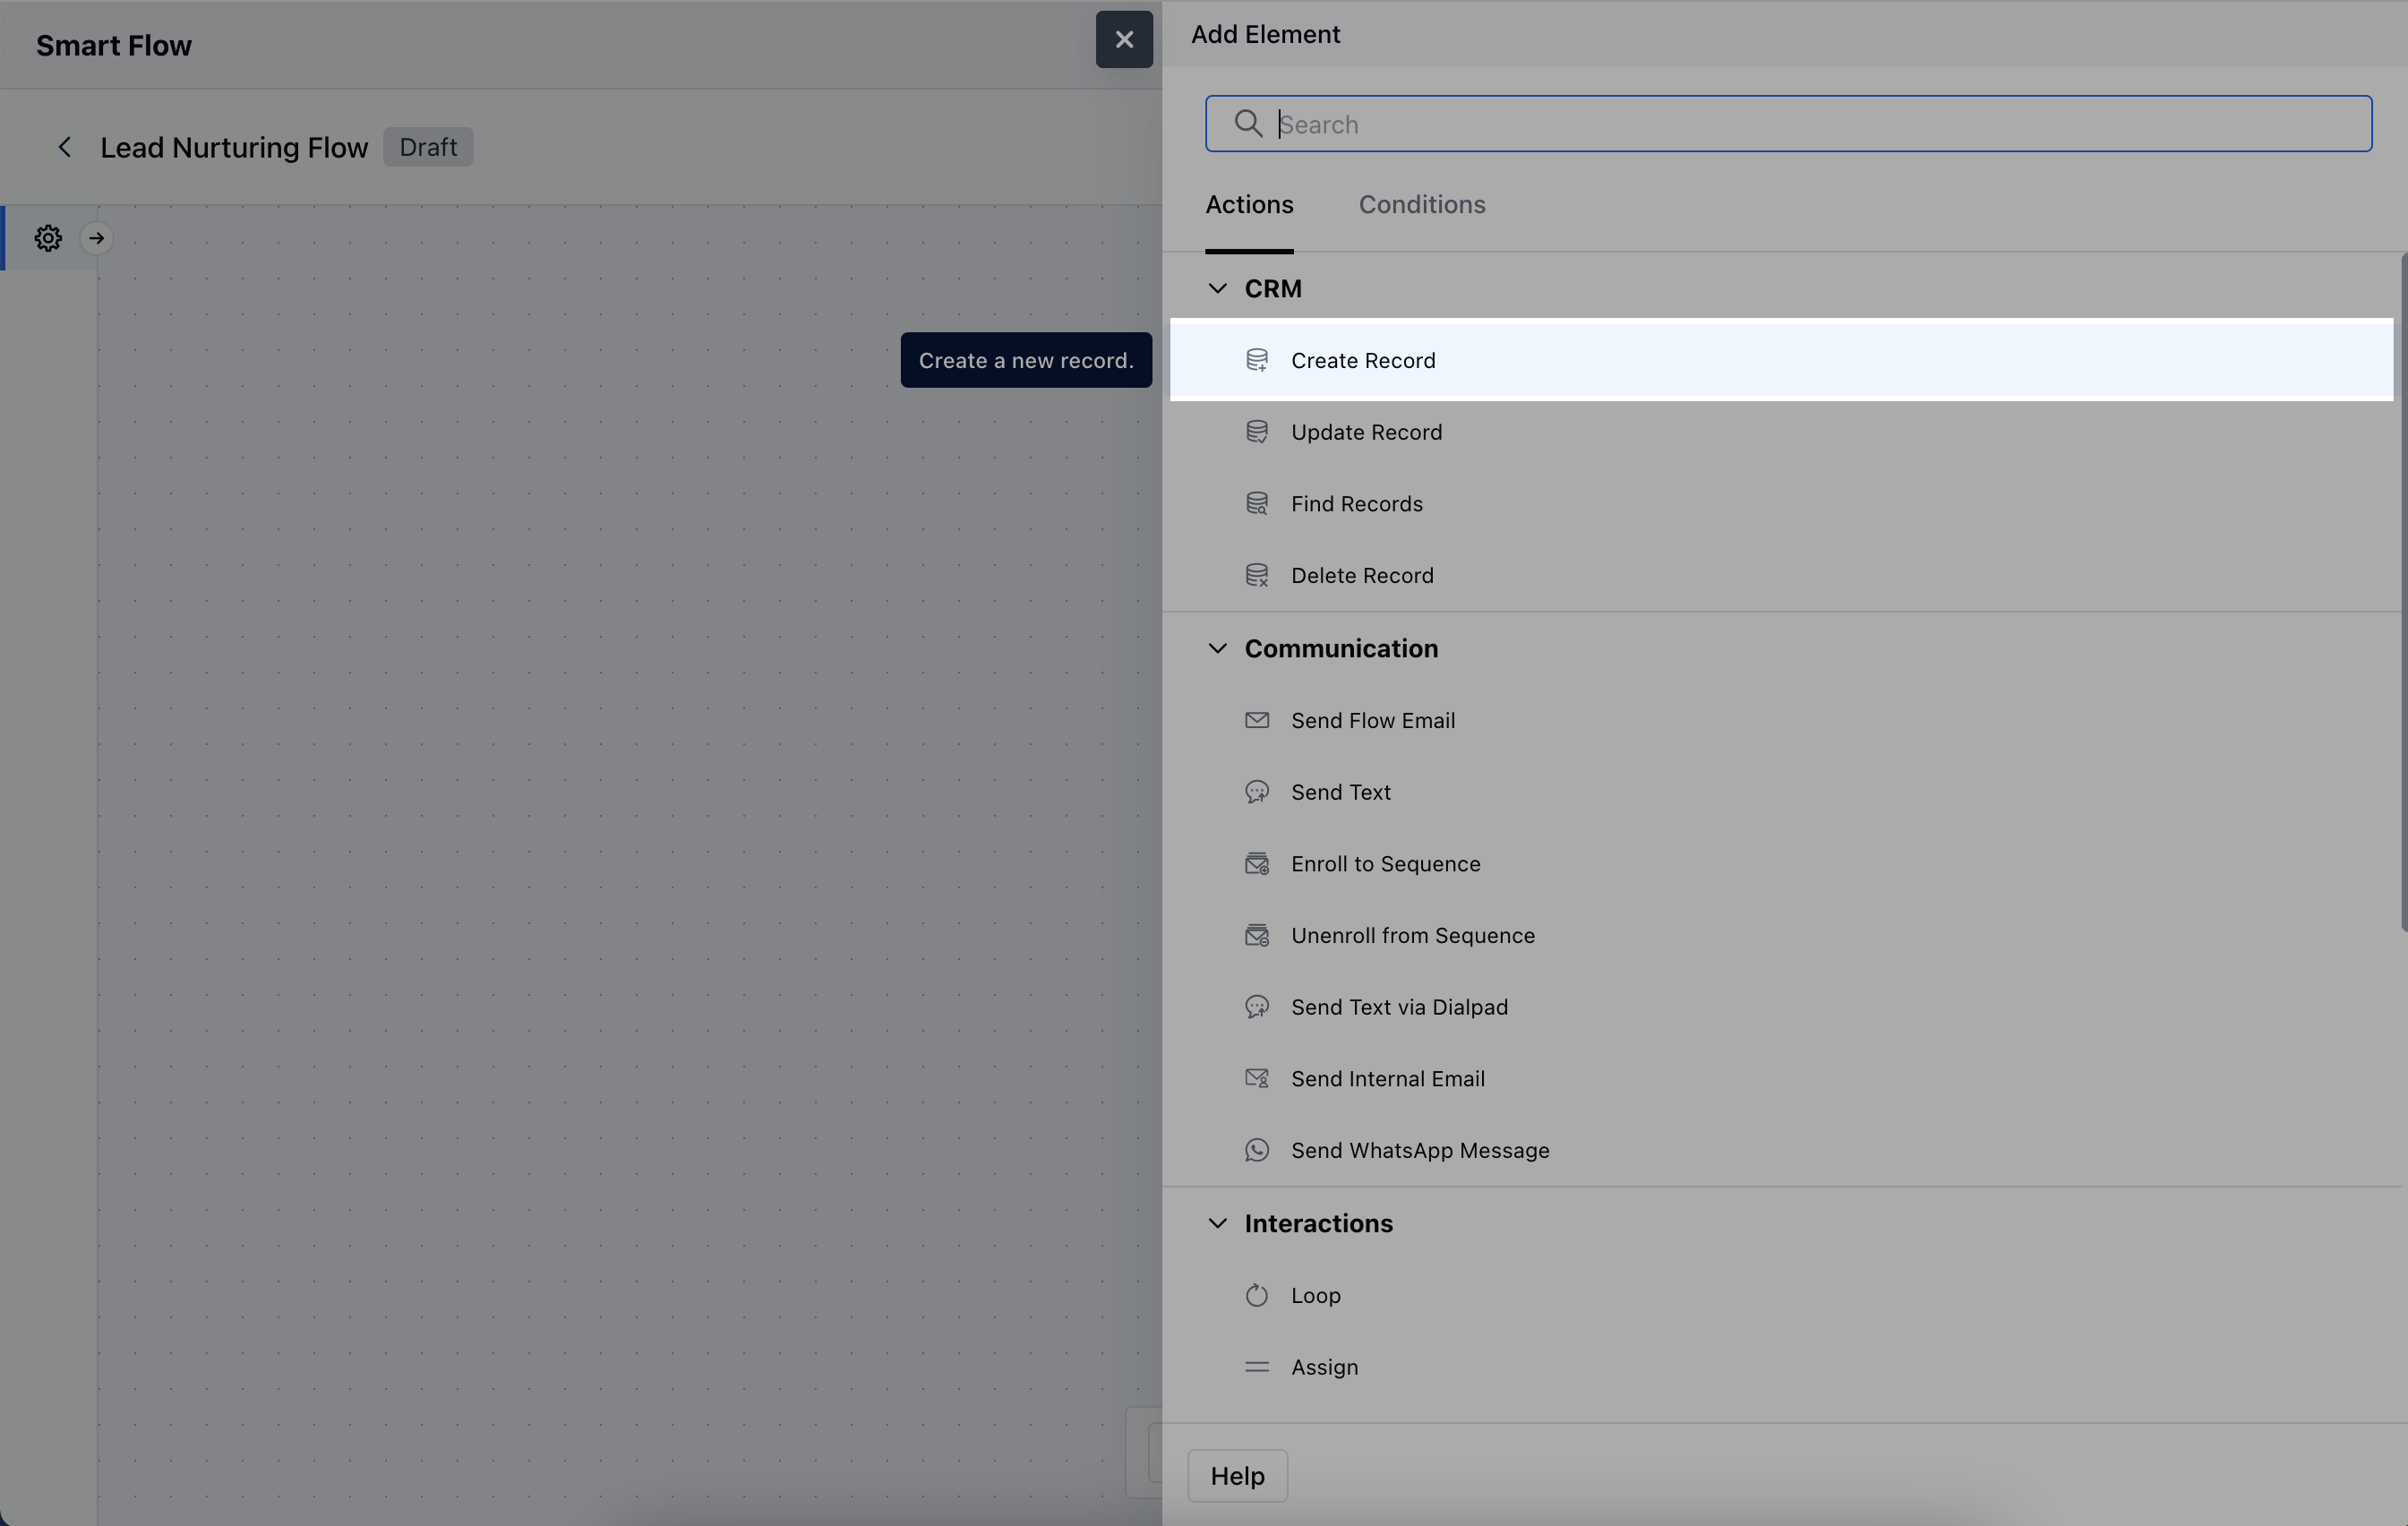Click the Find Records database icon

tap(1257, 503)
